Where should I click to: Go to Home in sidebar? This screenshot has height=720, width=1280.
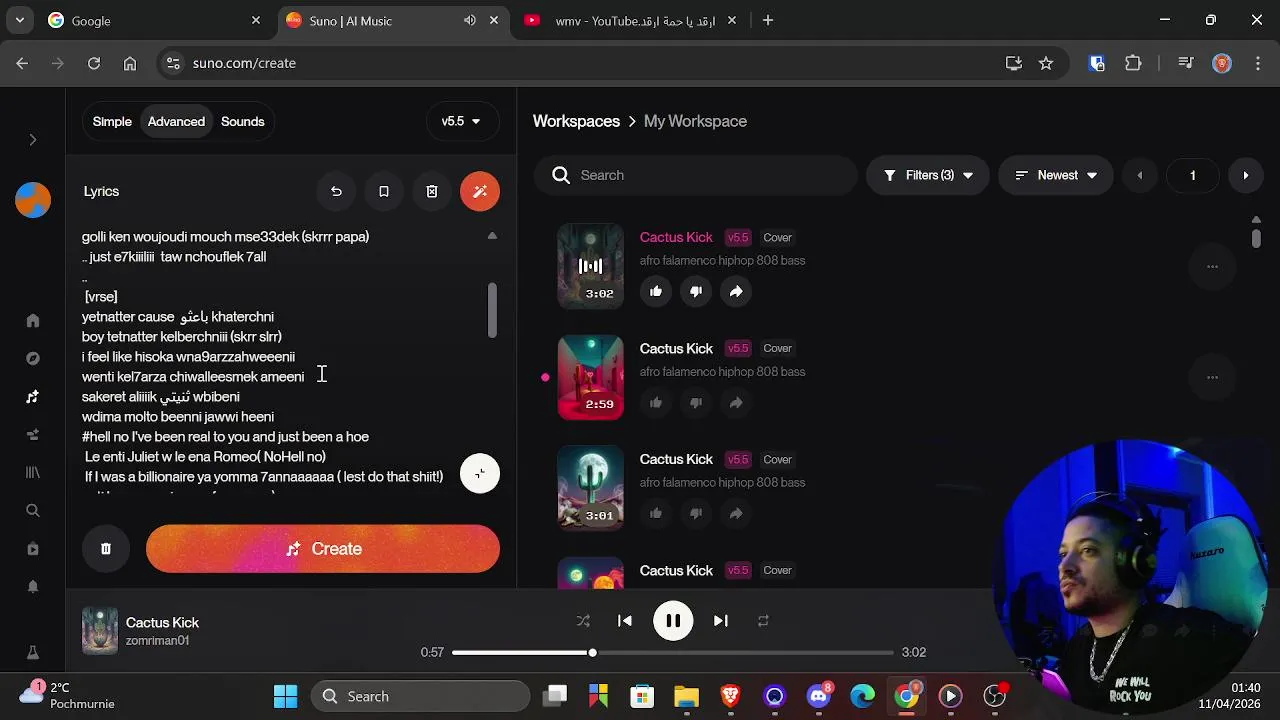pos(33,321)
